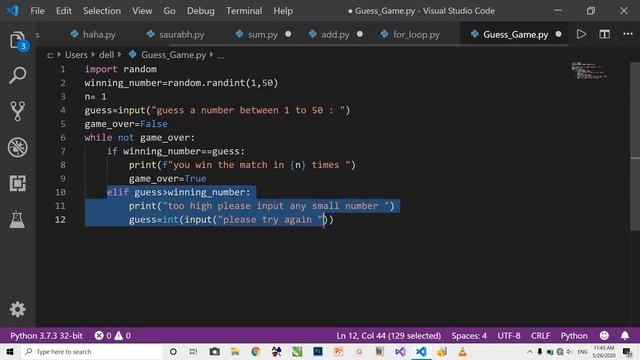Open the Go menu
The width and height of the screenshot is (640, 360).
click(x=169, y=11)
